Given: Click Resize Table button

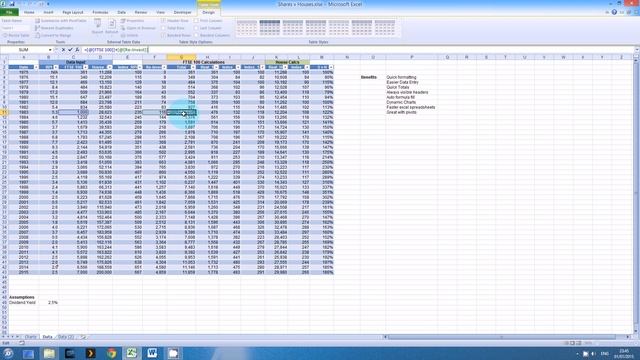Looking at the screenshot, I should click(16, 36).
